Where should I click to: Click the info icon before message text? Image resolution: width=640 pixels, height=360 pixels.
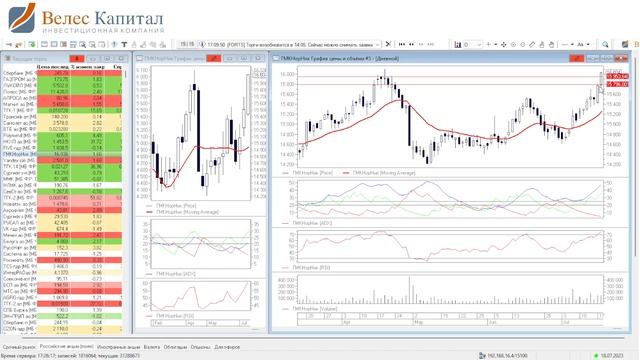coord(202,44)
